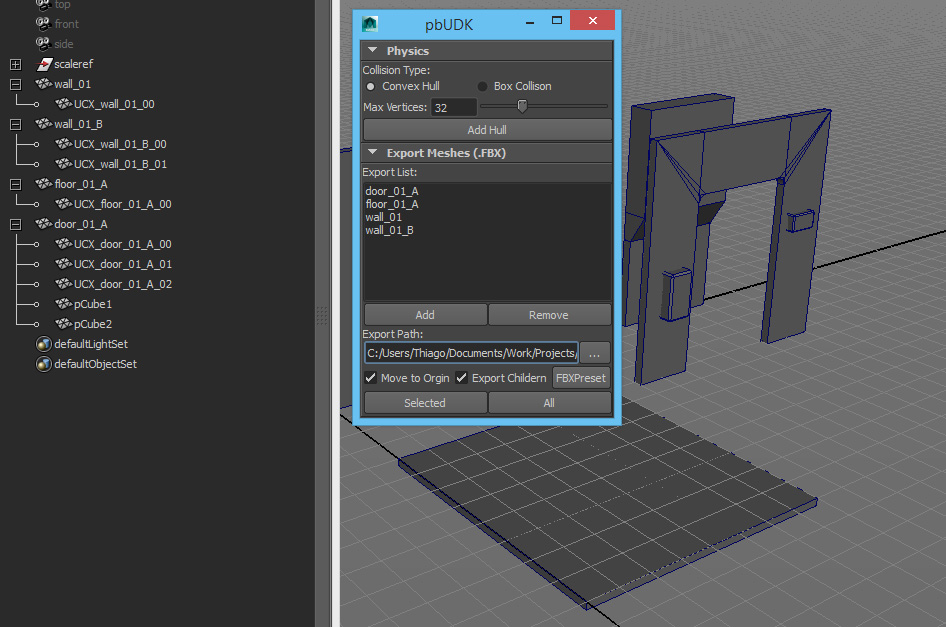
Task: Minimize the pbUDK window
Action: 530,22
